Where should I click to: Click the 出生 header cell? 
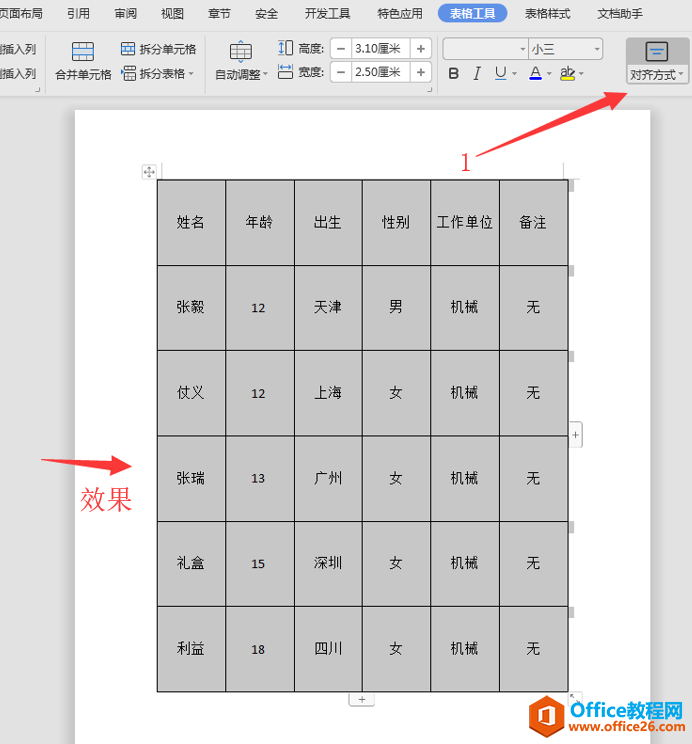pos(328,223)
